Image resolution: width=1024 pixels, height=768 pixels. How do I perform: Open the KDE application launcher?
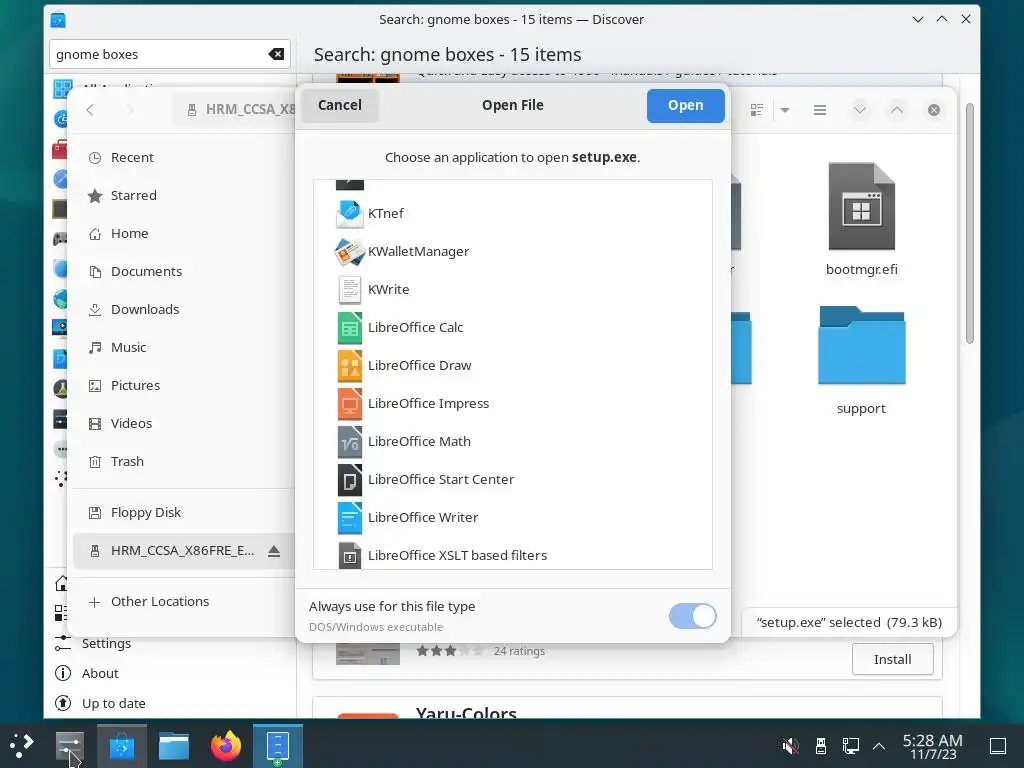[x=22, y=746]
